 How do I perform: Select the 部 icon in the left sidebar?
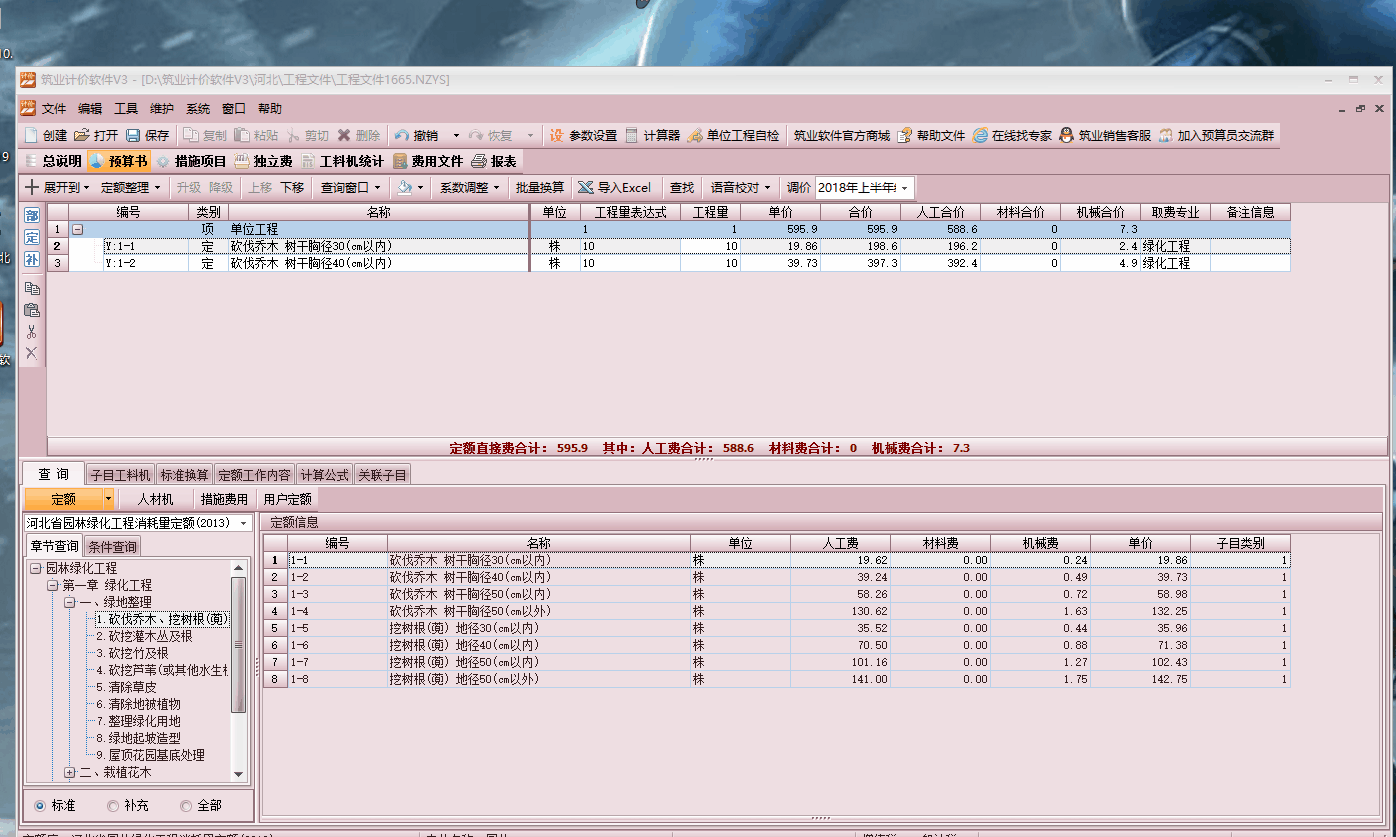coord(31,215)
